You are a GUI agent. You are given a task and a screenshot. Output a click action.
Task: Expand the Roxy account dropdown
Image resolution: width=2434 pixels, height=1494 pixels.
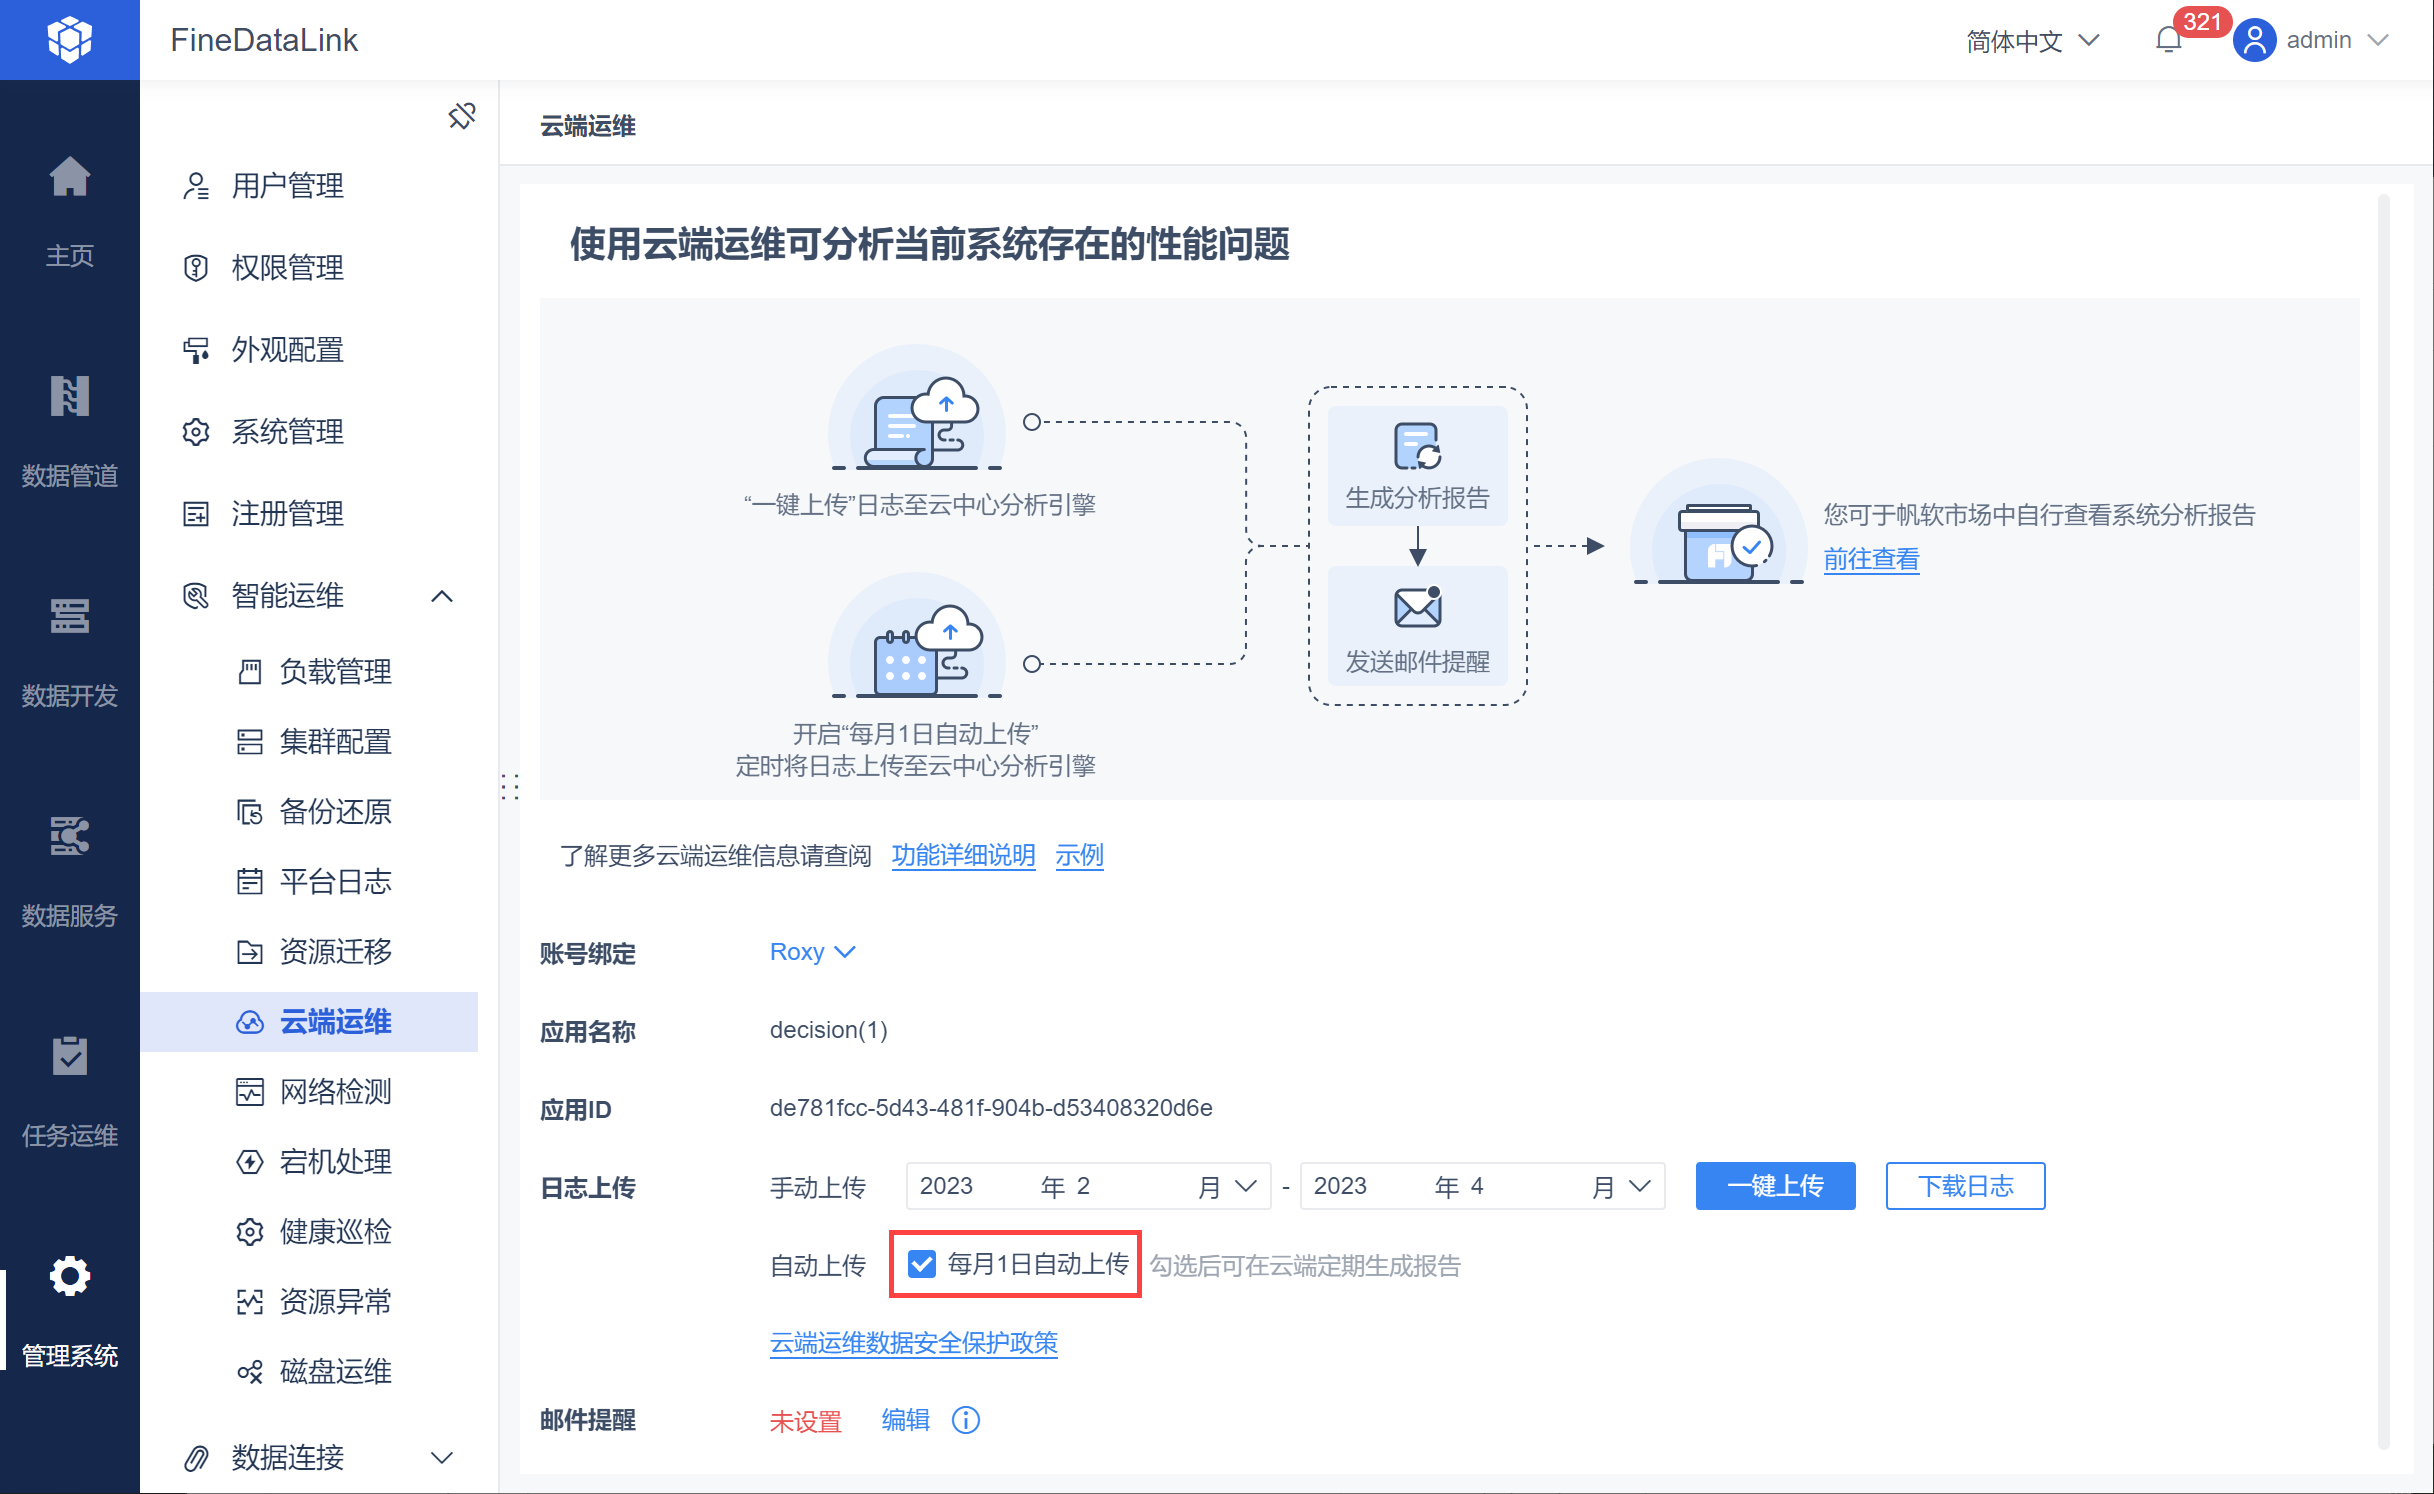(812, 952)
